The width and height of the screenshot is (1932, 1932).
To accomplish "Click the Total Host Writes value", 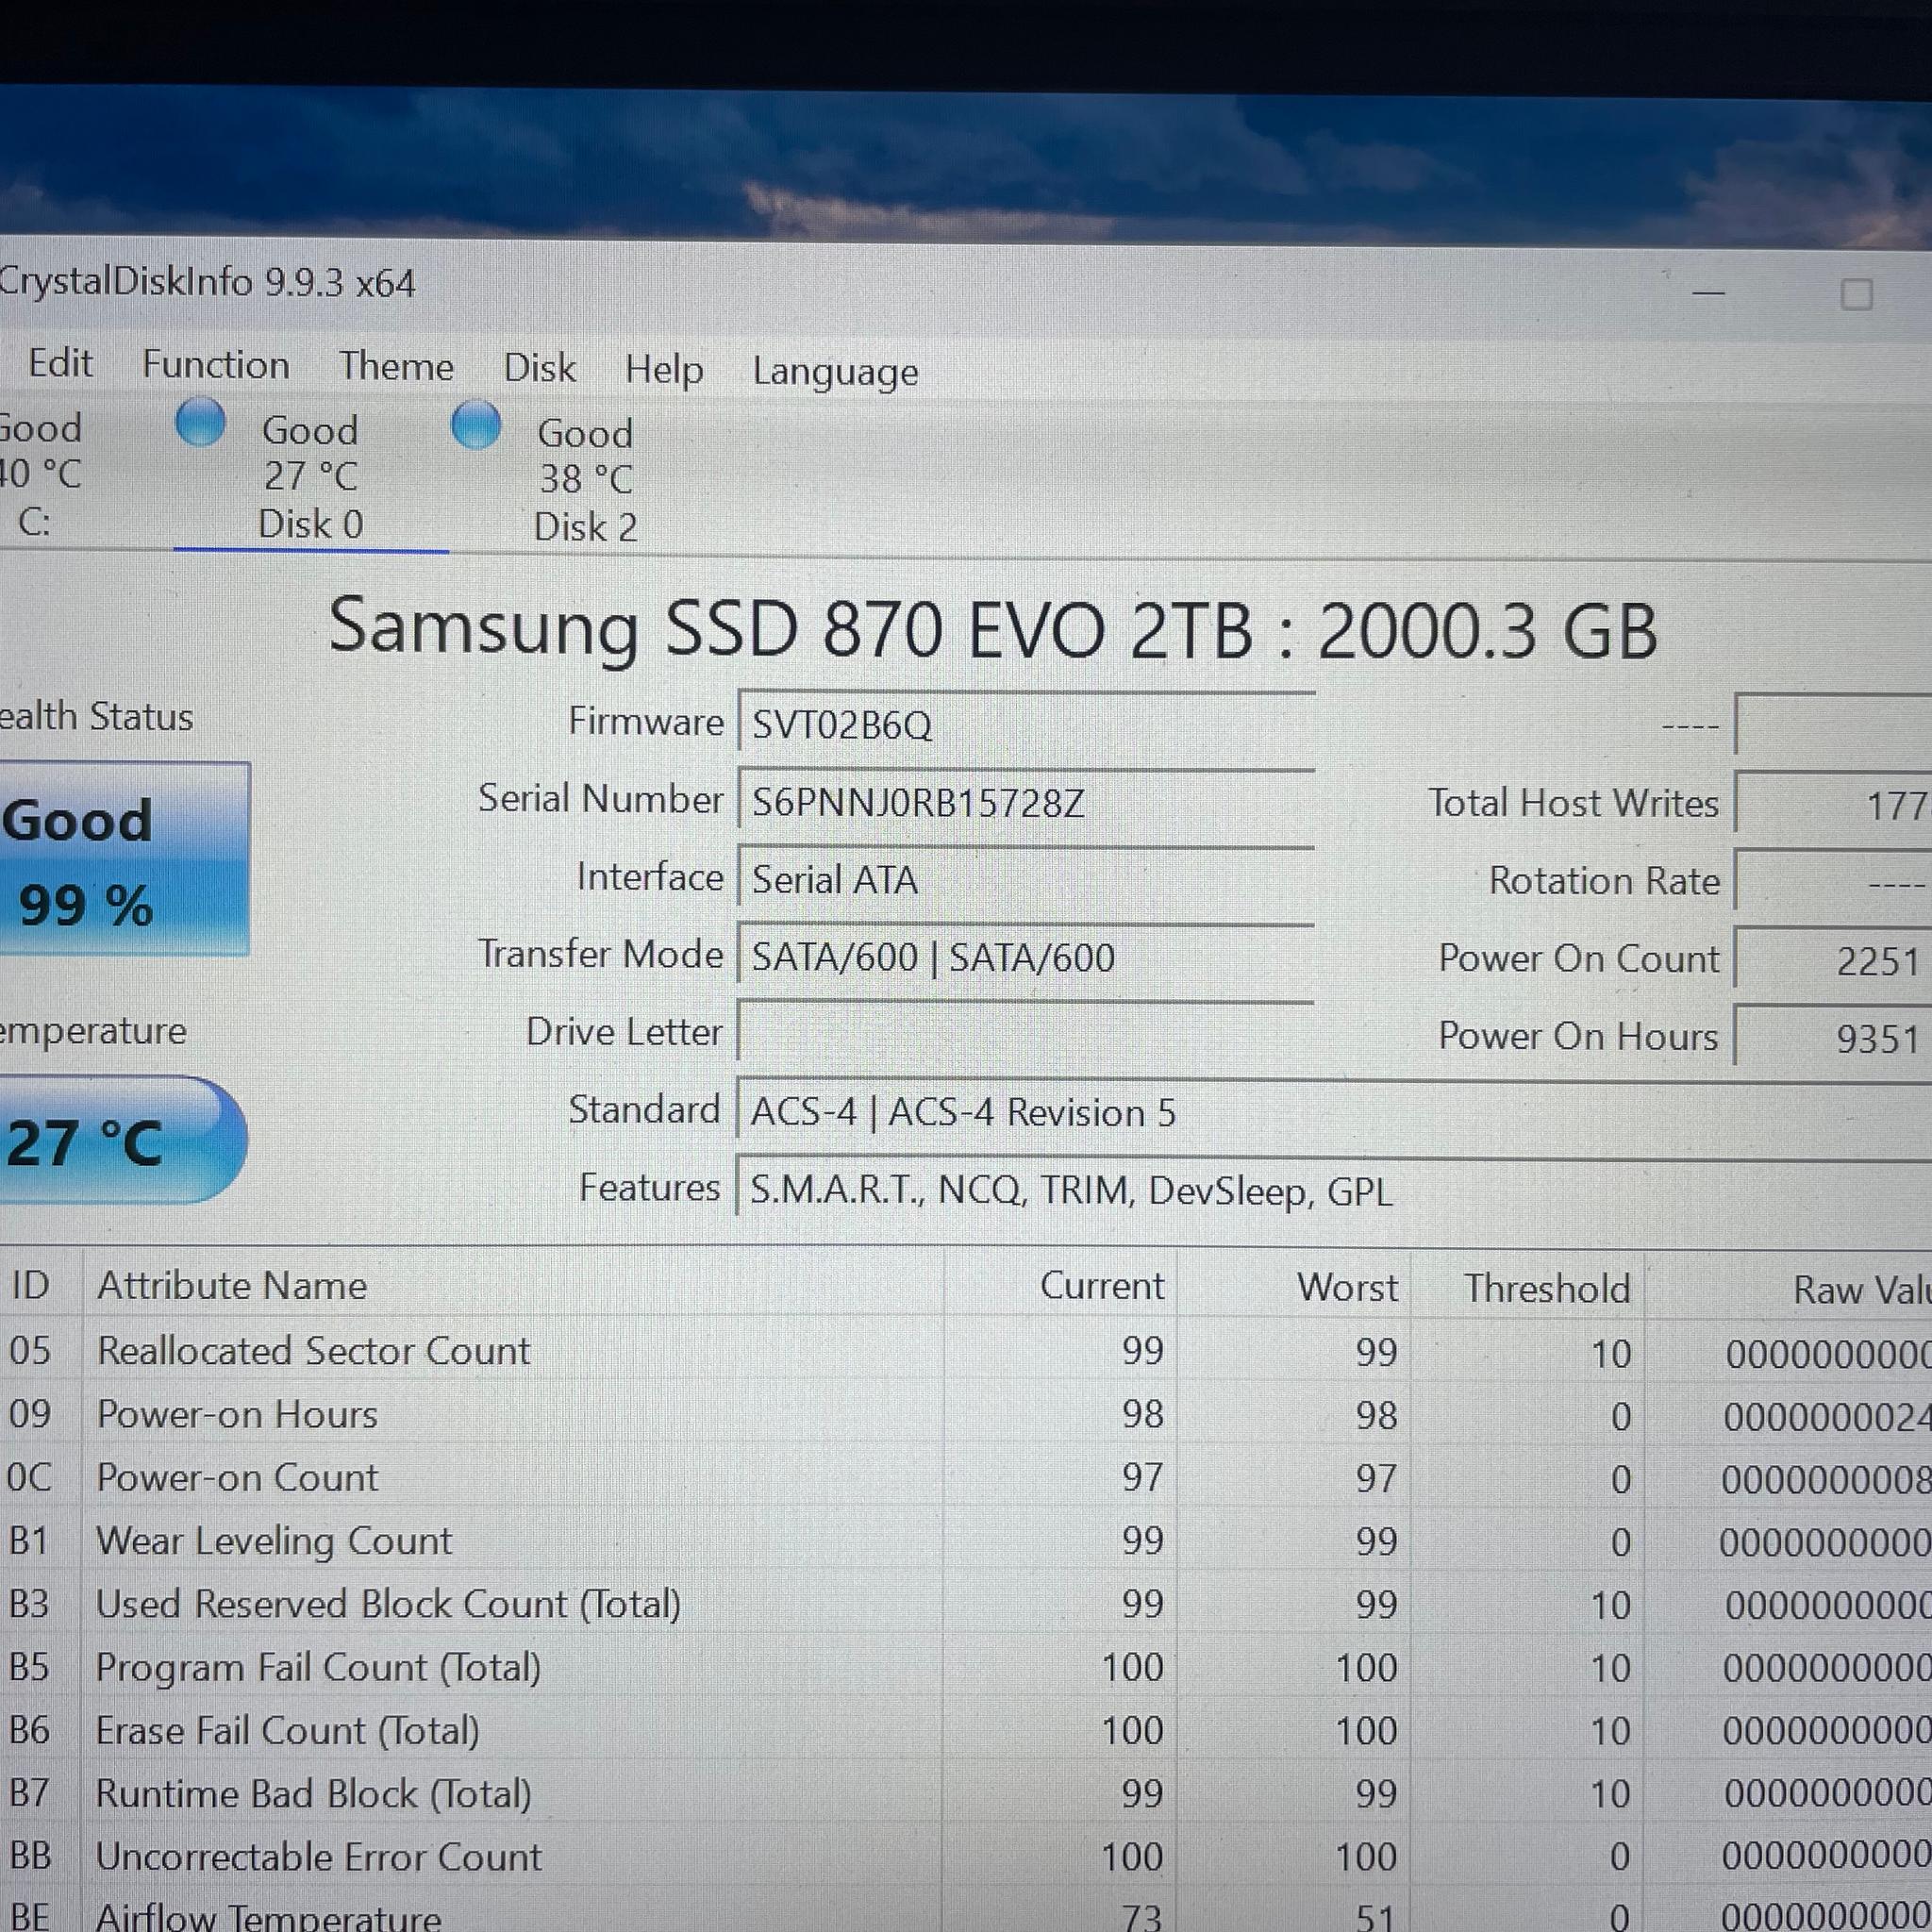I will [x=1834, y=804].
